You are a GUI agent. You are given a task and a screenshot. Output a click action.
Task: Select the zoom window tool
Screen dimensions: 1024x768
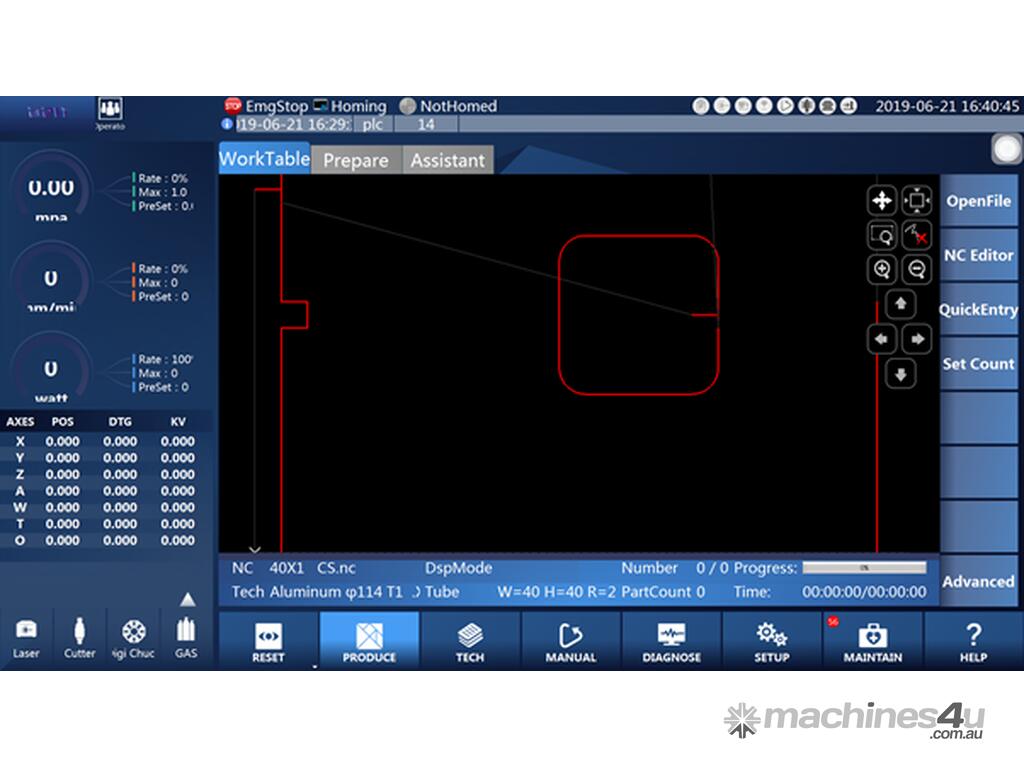tap(881, 235)
